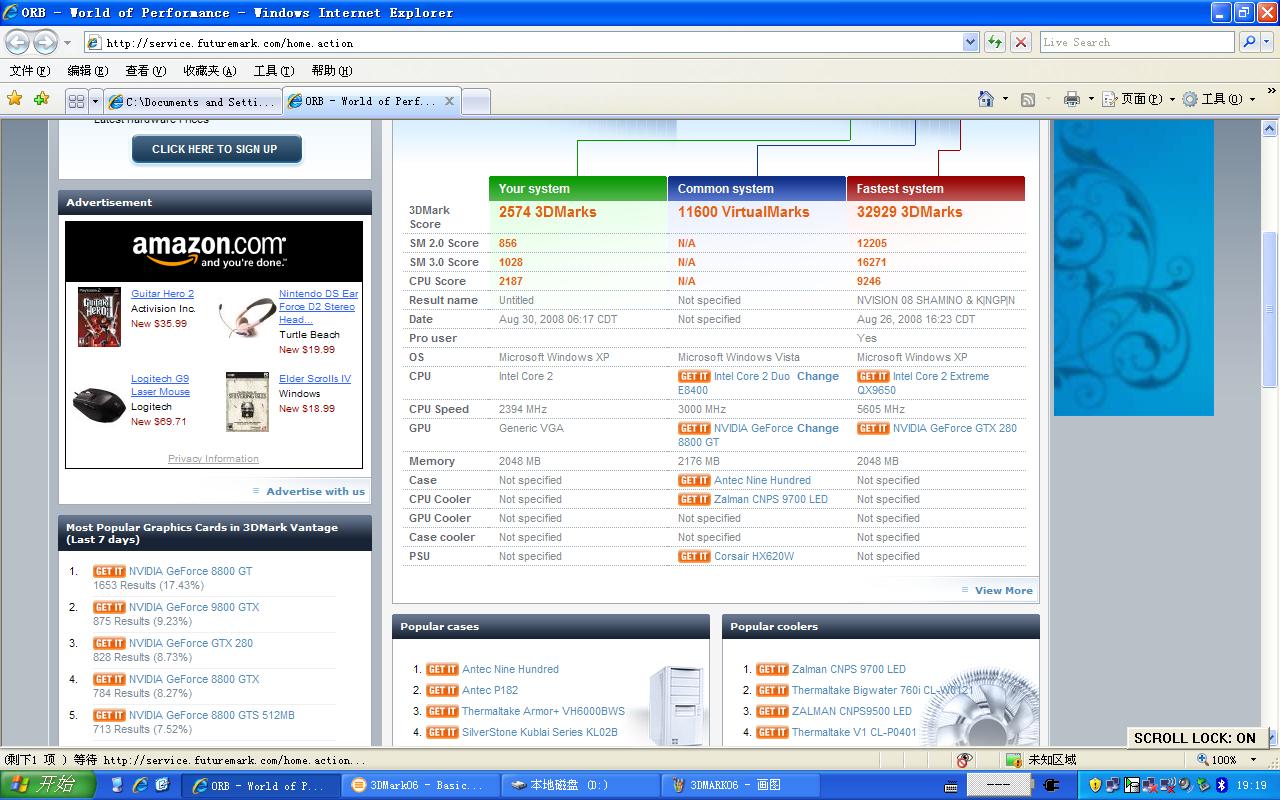Switch to the C:\Documents and Setti... tab
Image resolution: width=1280 pixels, height=800 pixels.
pos(192,101)
